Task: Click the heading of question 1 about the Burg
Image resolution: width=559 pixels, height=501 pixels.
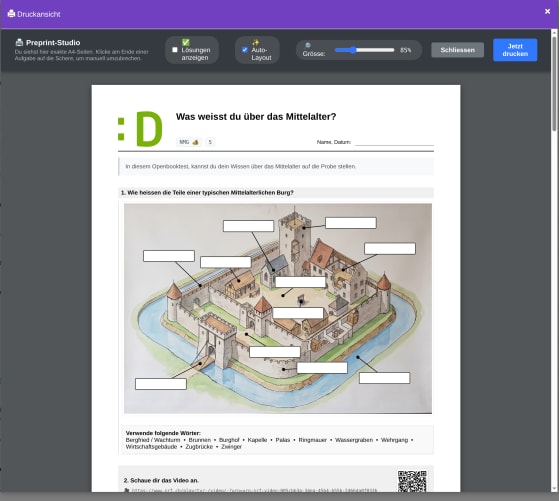Action: (207, 193)
